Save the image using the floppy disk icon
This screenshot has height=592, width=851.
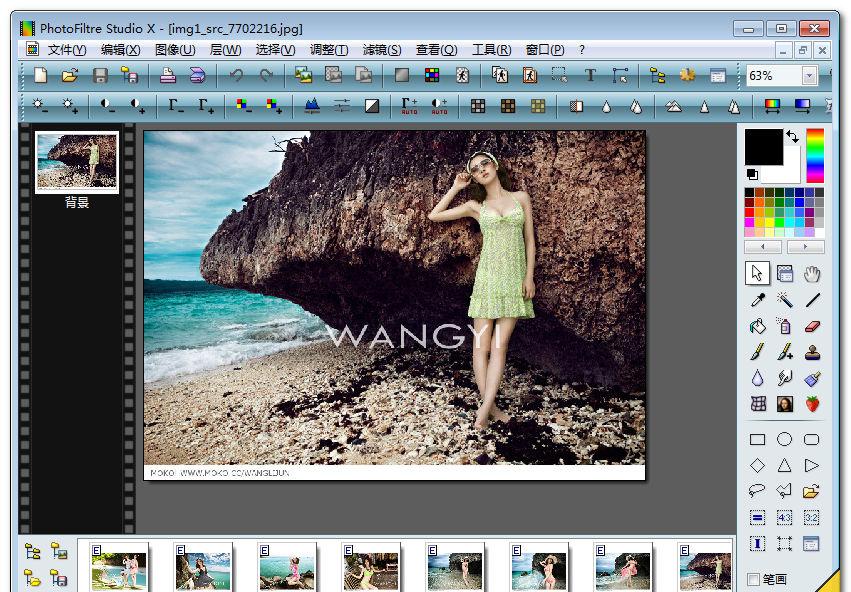100,75
